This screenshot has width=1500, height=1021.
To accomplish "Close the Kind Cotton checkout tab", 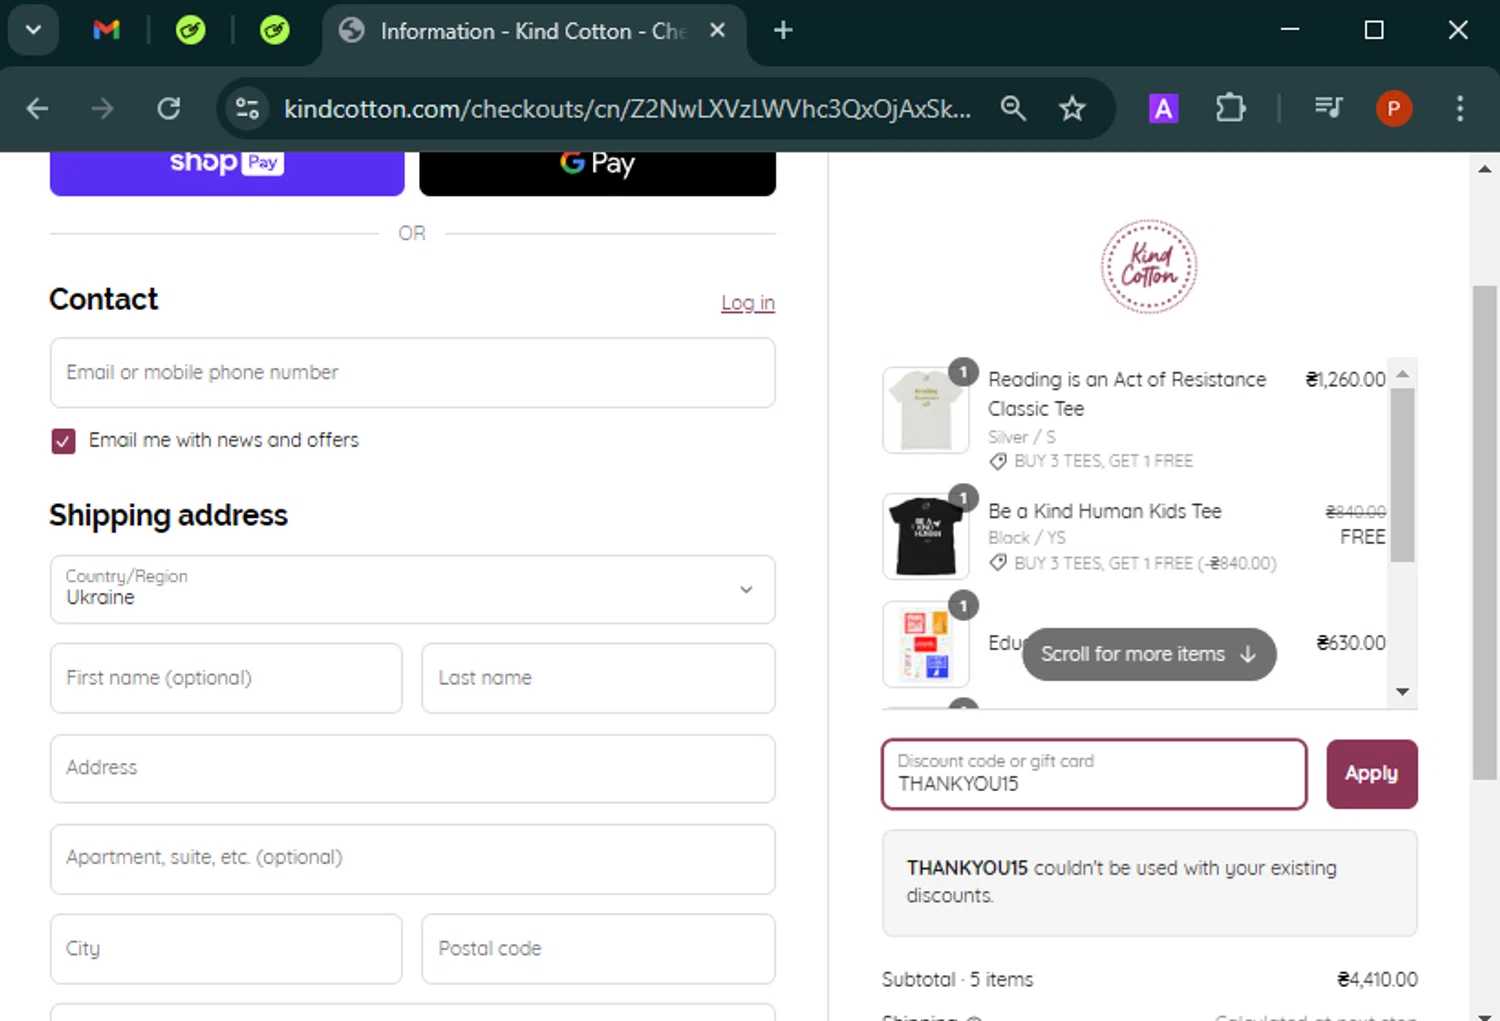I will click(x=717, y=30).
